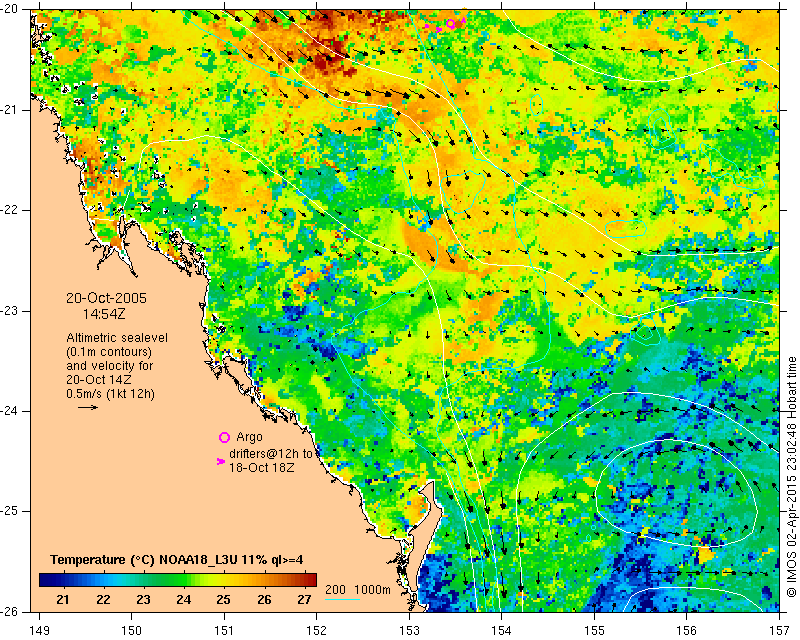
Task: Click the '-26' latitude axis label
Action: click(x=11, y=611)
